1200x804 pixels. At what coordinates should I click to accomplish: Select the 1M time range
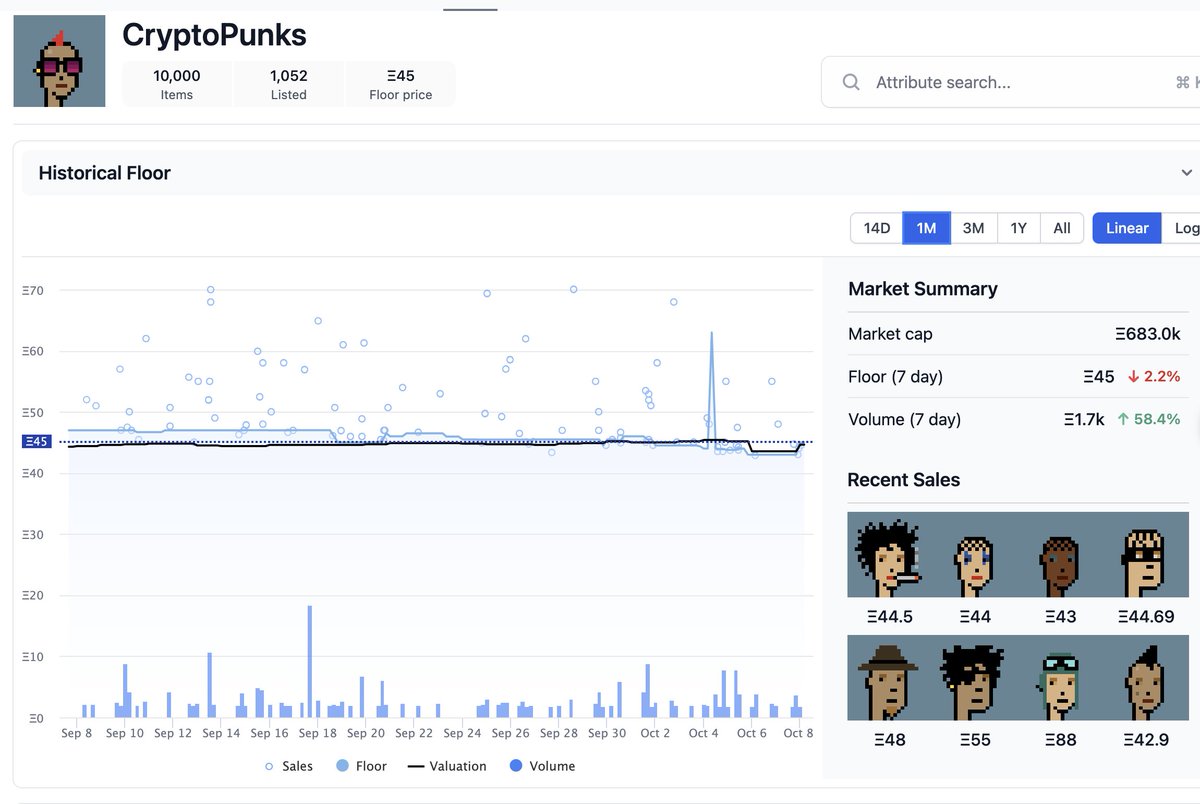(x=926, y=228)
